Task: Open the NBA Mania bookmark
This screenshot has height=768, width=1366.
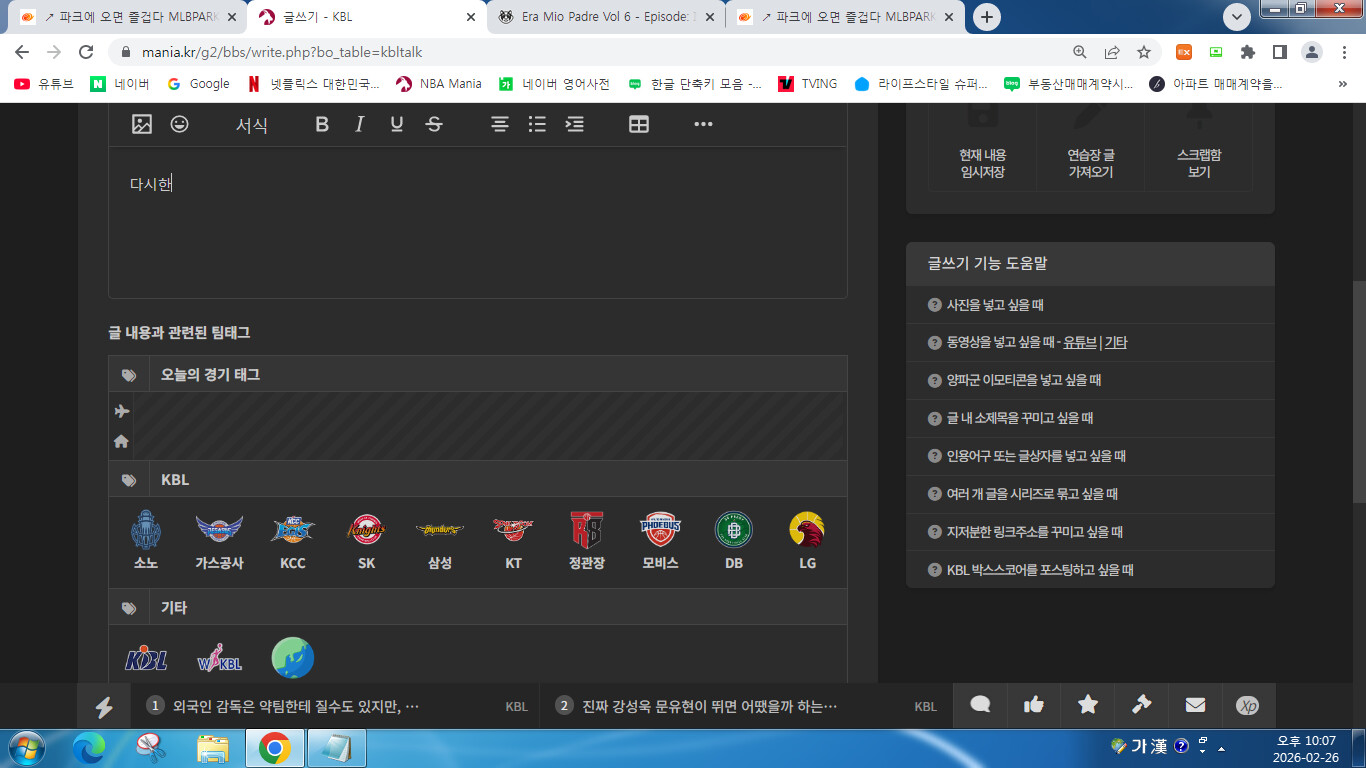Action: pos(439,84)
